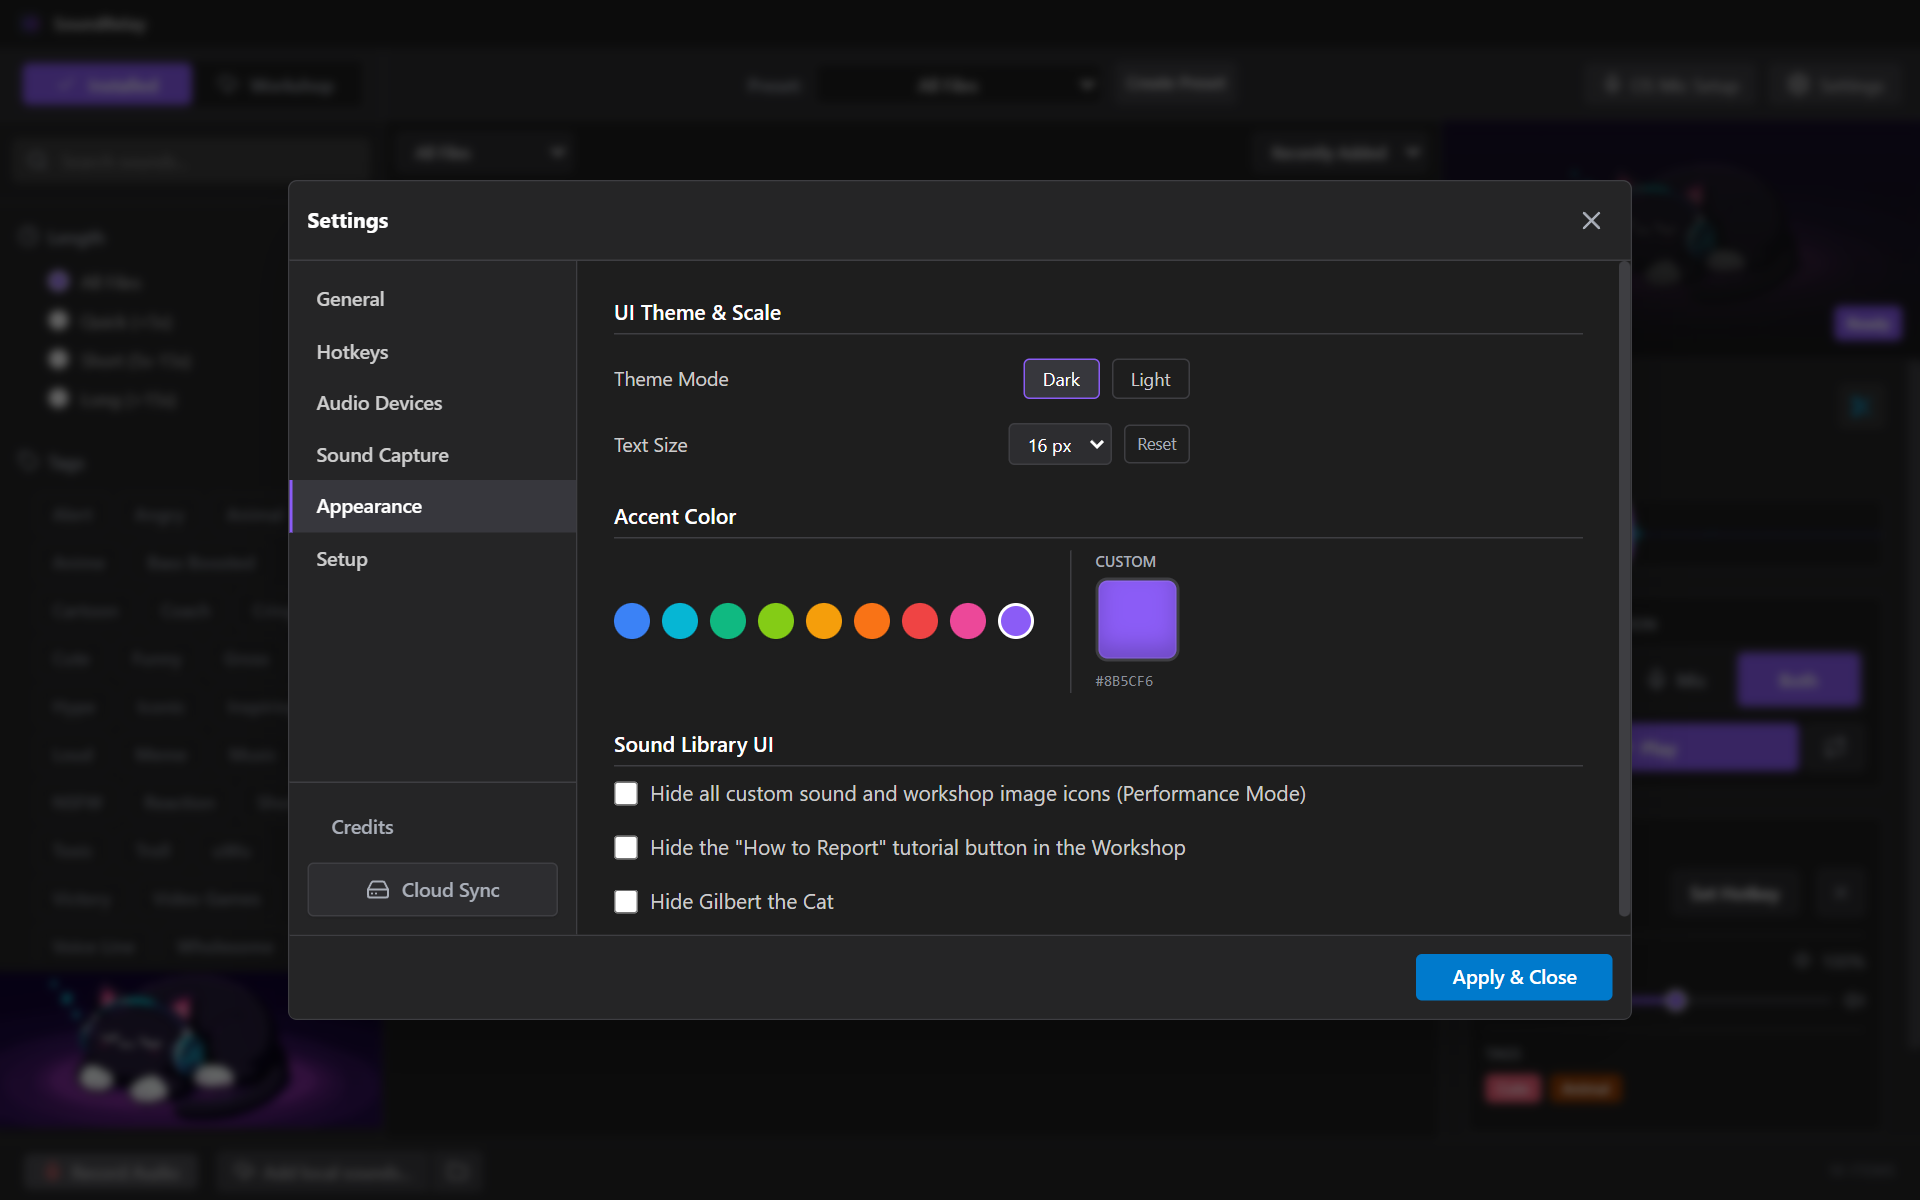1920x1200 pixels.
Task: Switch to Audio Devices settings
Action: [x=432, y=403]
